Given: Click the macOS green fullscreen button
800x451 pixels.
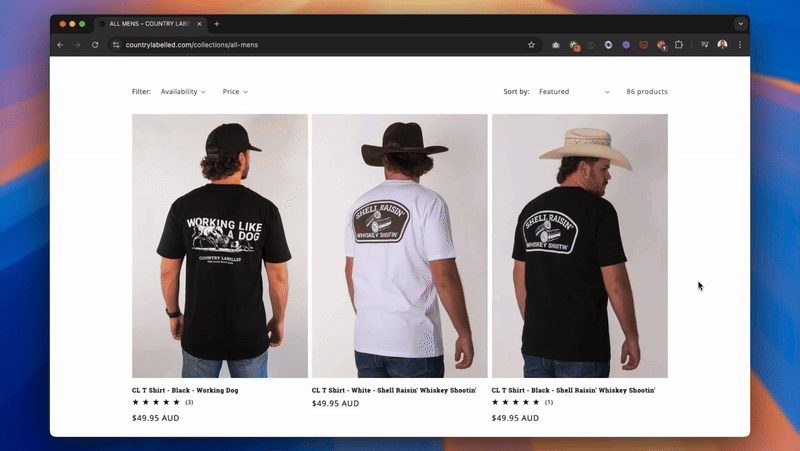Looking at the screenshot, I should coord(82,24).
